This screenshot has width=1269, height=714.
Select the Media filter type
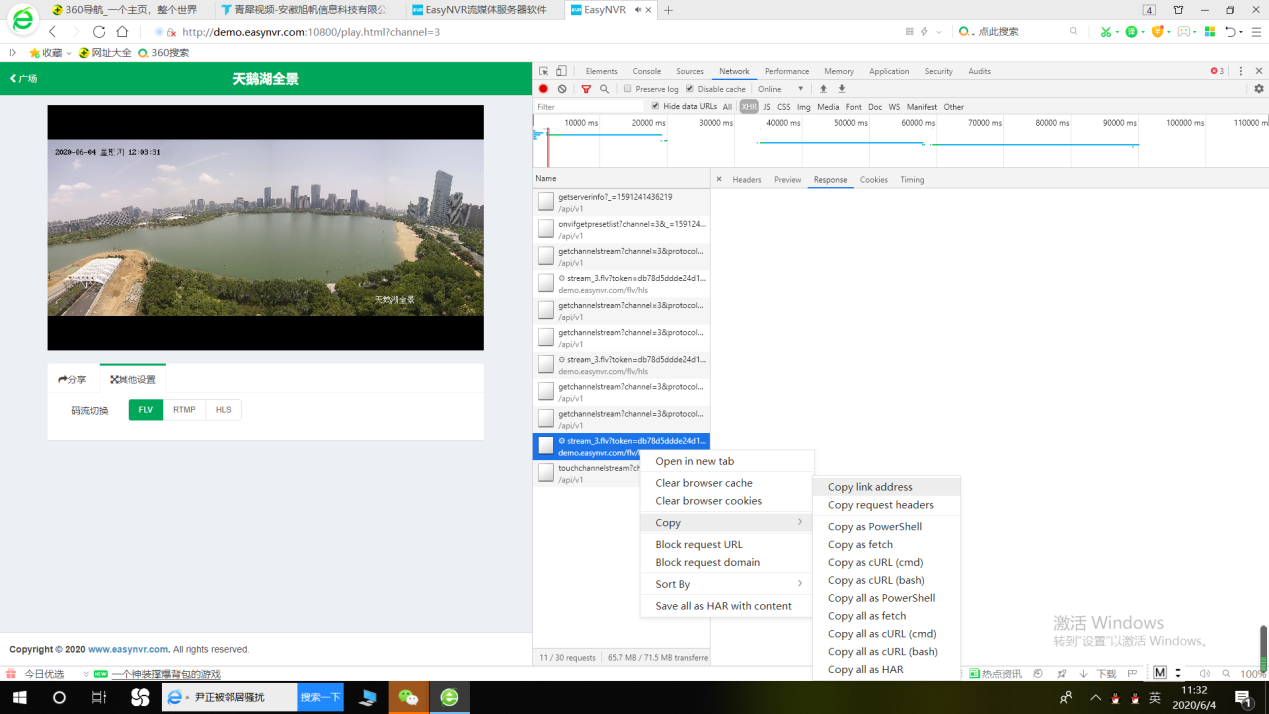pos(828,107)
